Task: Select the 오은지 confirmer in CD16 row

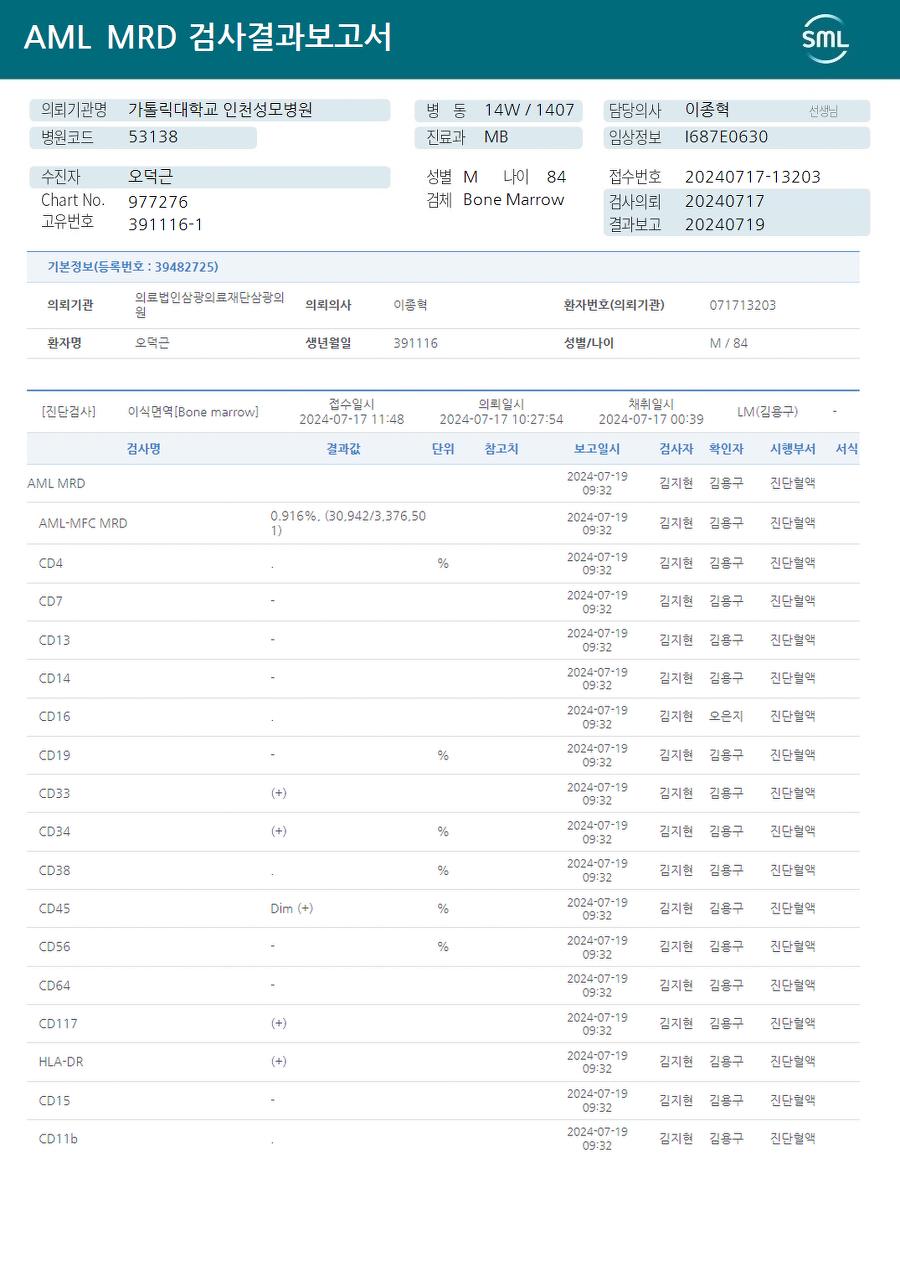Action: coord(726,717)
